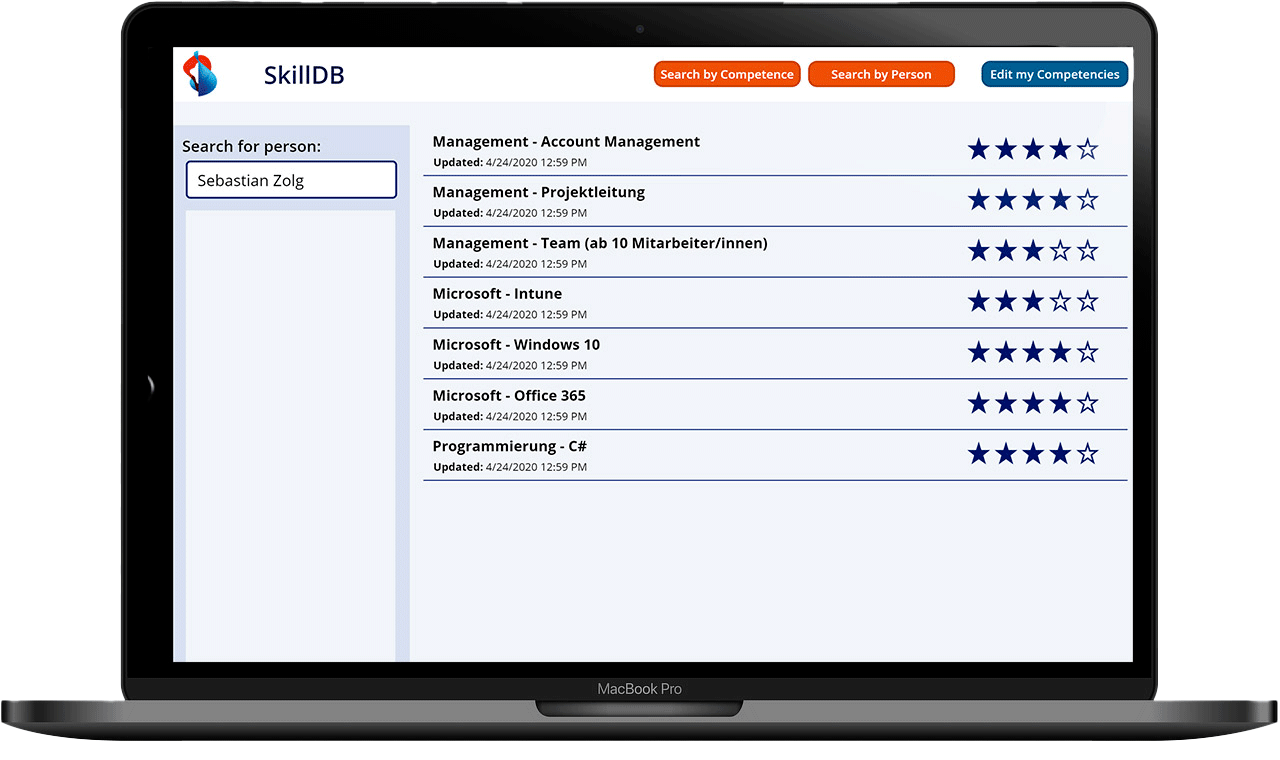Select second star of Windows 10 rating
This screenshot has width=1280, height=760.
1006,353
